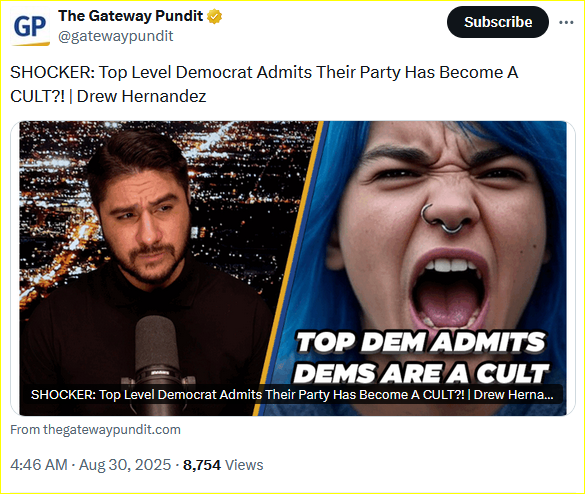The image size is (585, 494).
Task: Open the Drew Hernandez video card thumbnail
Action: point(293,268)
